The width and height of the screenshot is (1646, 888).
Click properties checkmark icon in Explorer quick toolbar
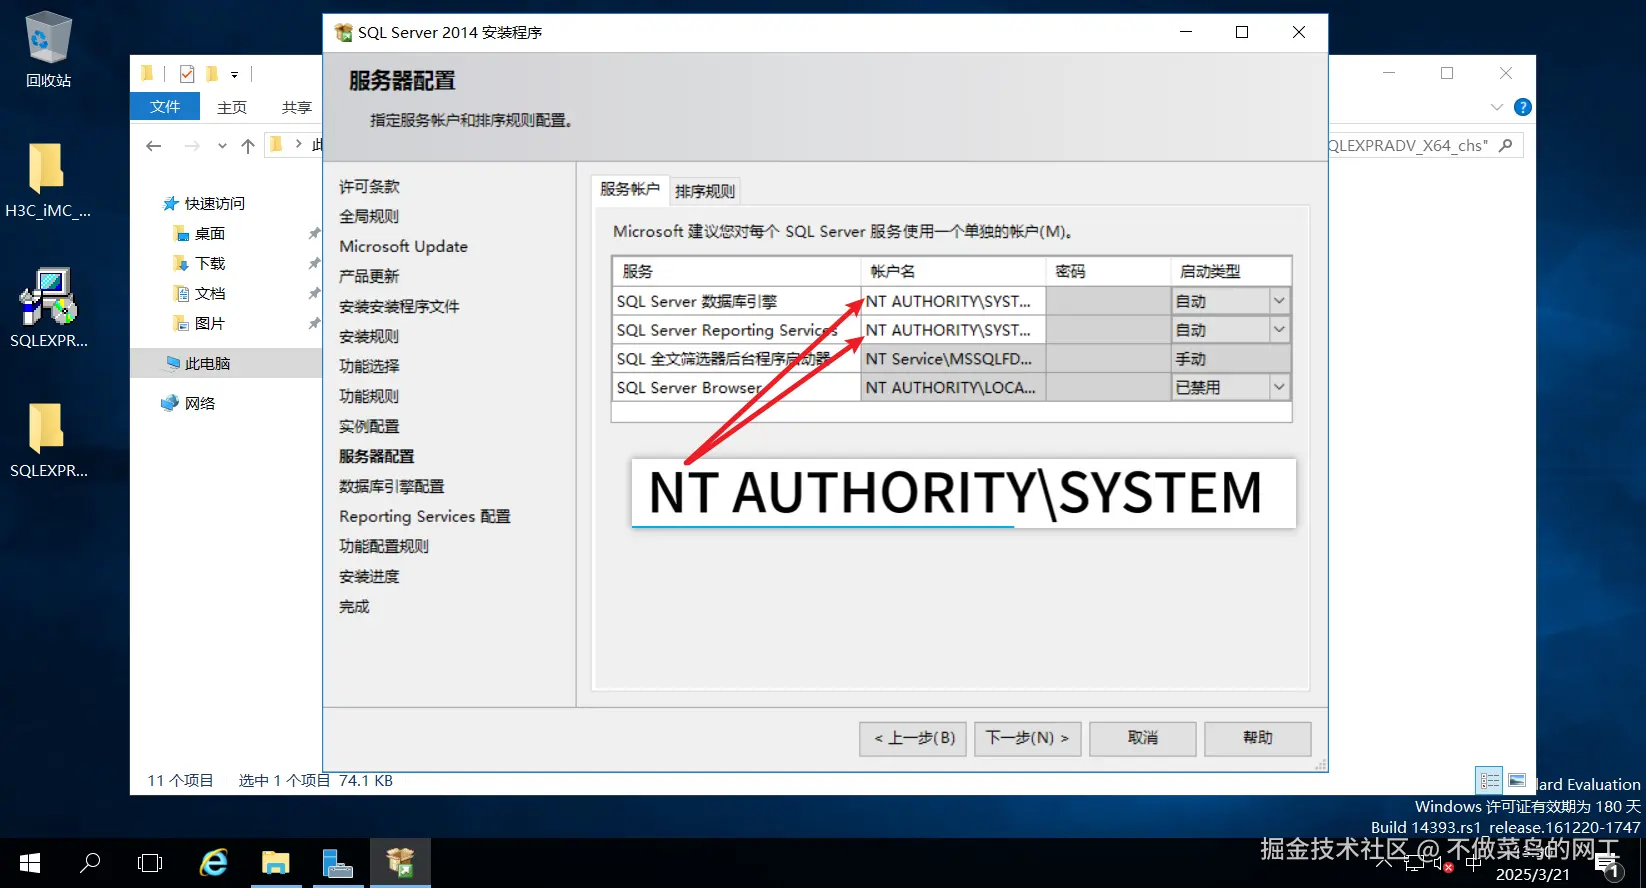(187, 74)
